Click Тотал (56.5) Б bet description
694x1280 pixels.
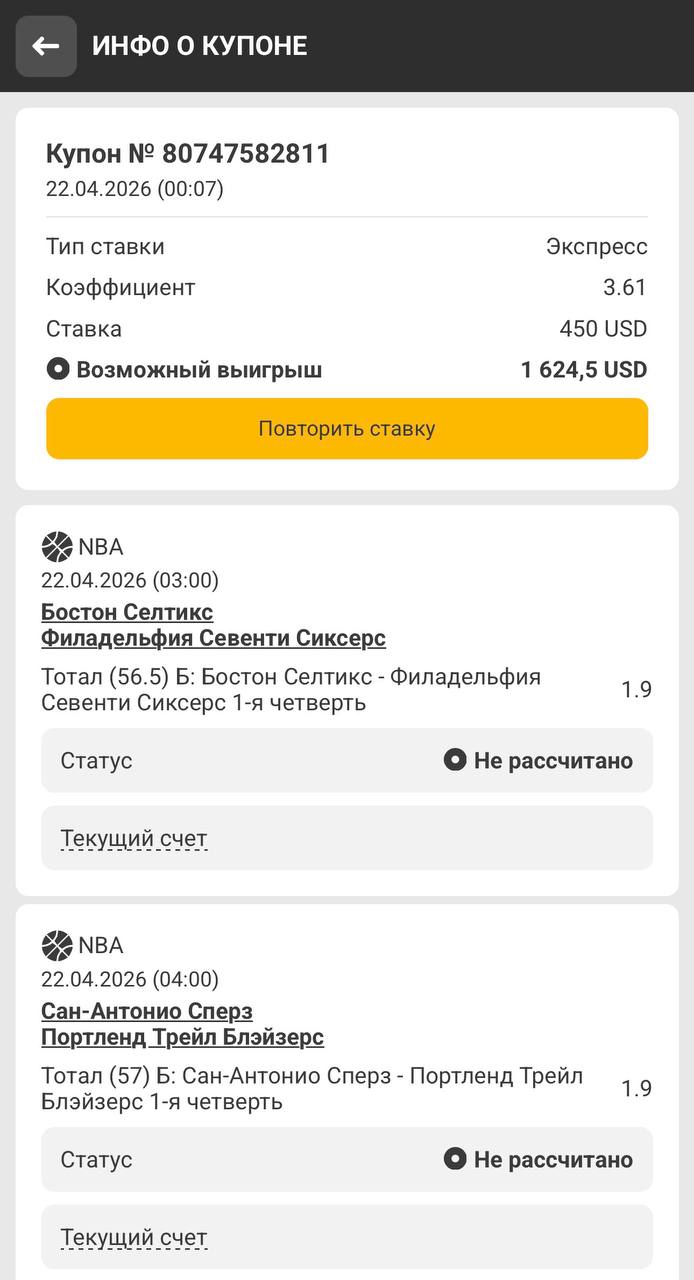point(291,690)
